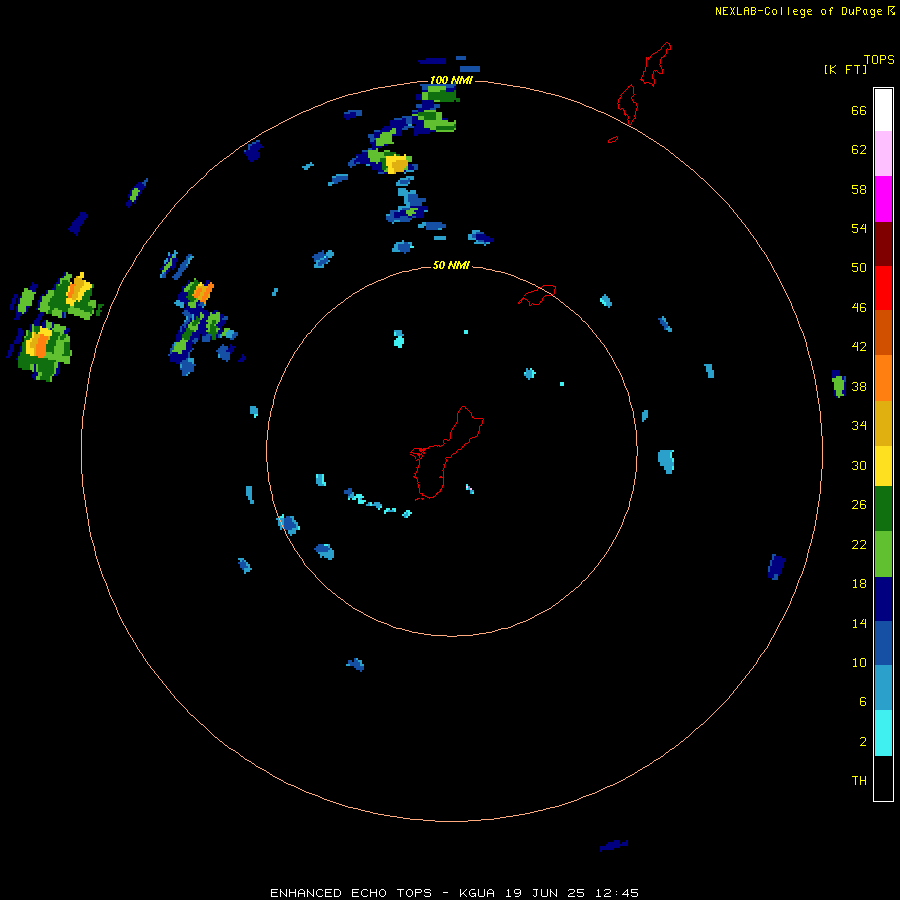Click the TOPS legend title
This screenshot has width=900, height=900.
[x=879, y=59]
